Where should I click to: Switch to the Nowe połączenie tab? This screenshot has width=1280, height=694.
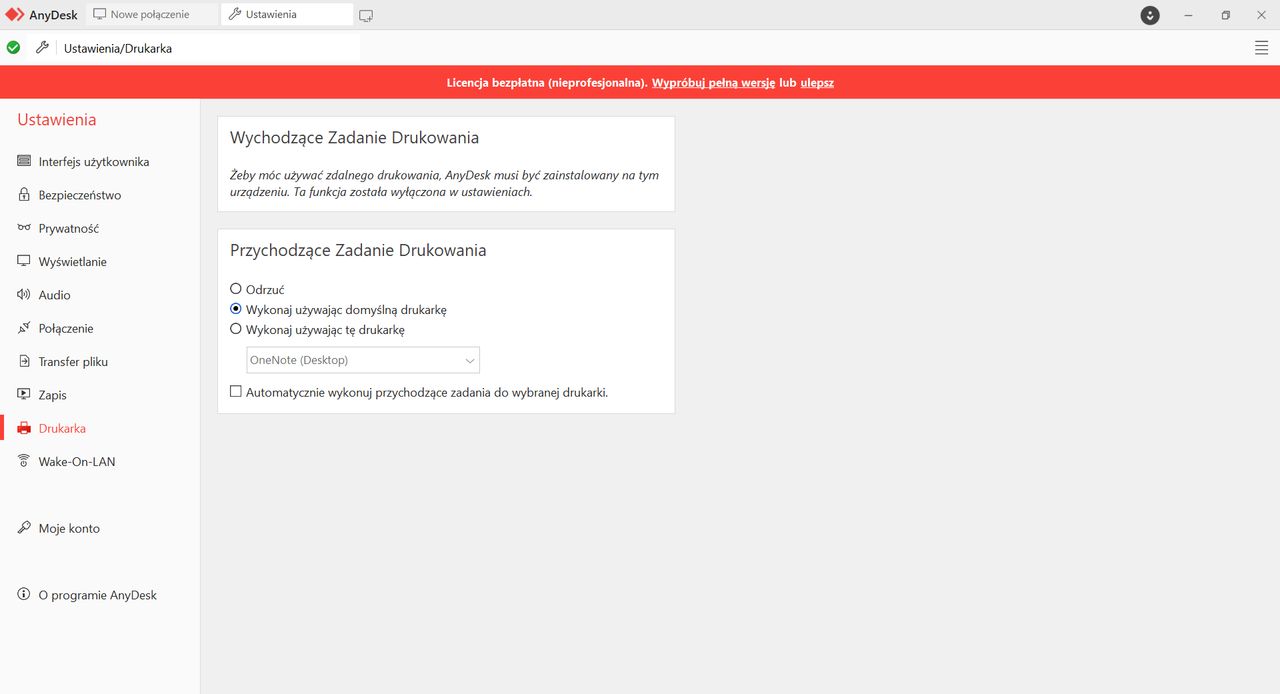click(152, 15)
